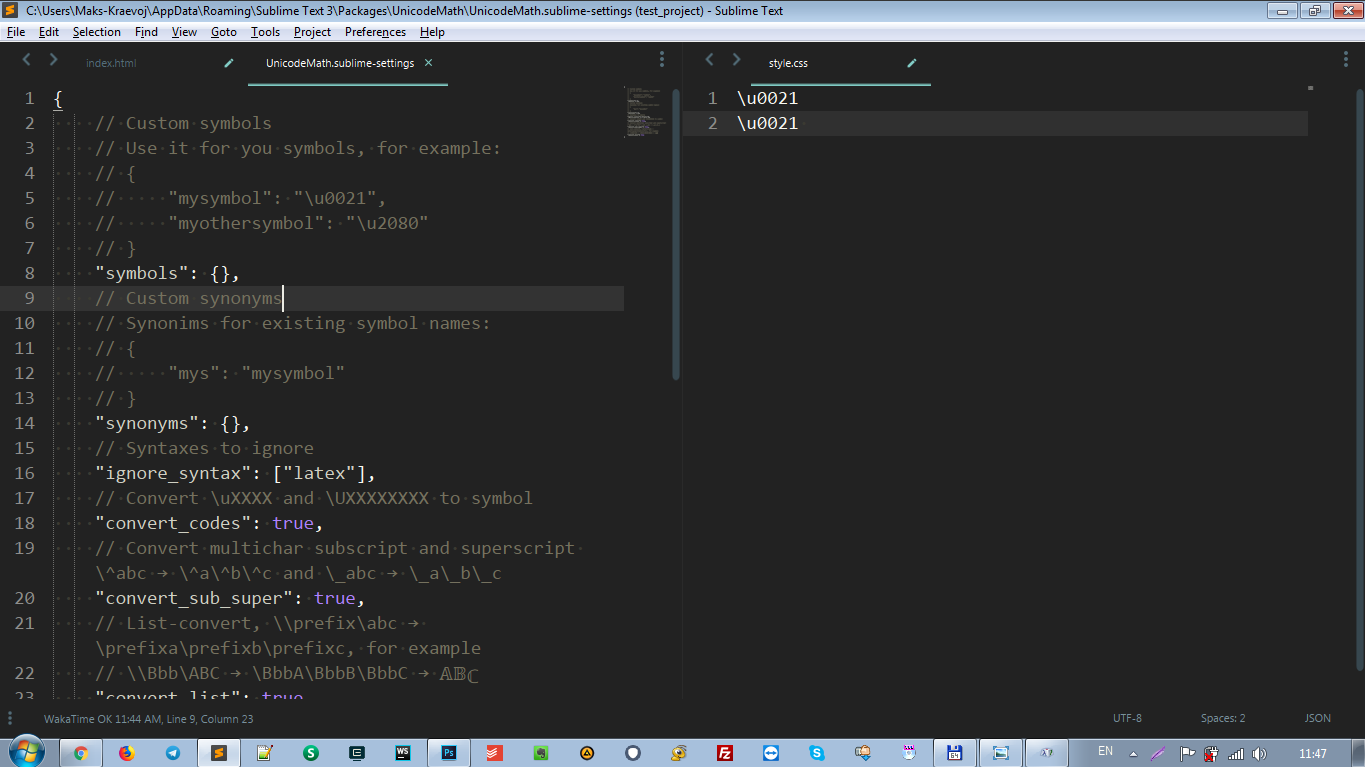Open volume speaker tray icon

(1260, 753)
